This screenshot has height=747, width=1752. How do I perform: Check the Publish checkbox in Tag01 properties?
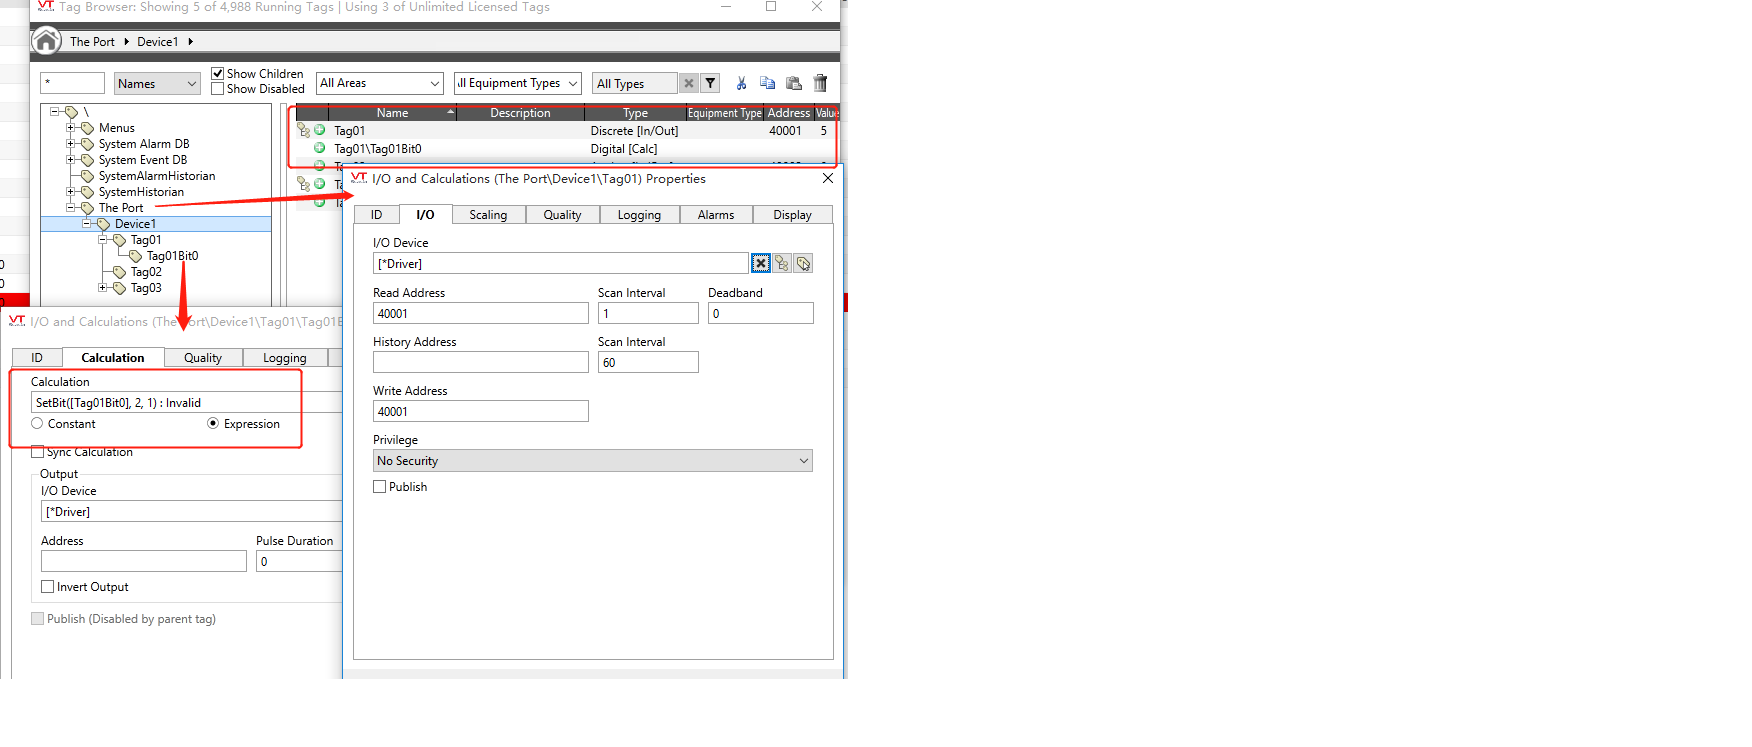380,487
